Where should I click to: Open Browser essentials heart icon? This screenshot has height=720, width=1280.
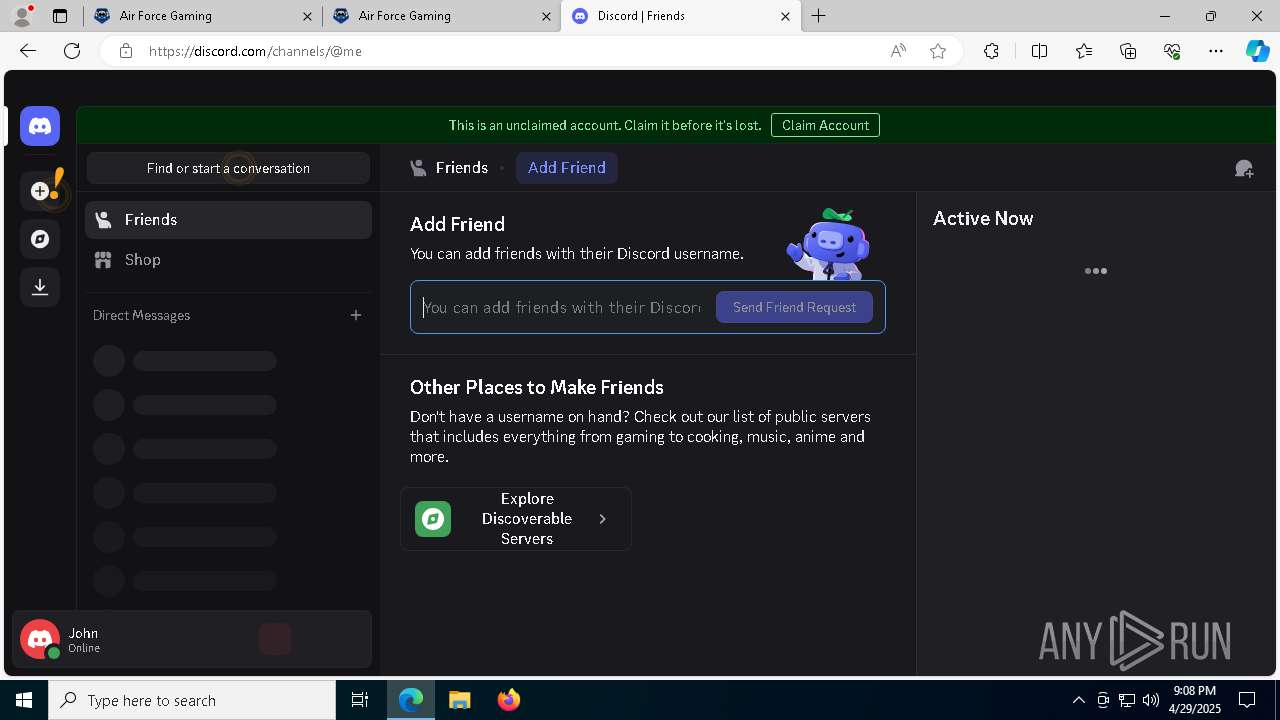(1172, 51)
